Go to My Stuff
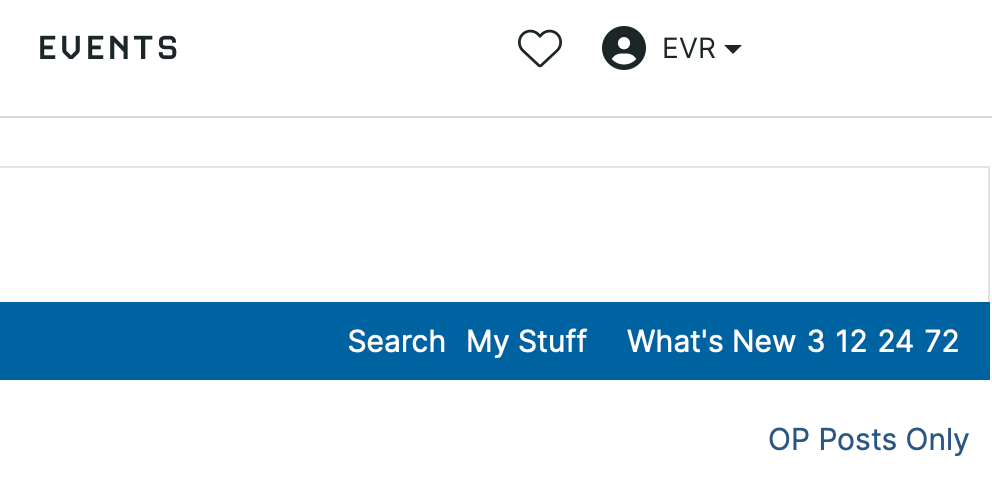Viewport: 992px width, 478px height. pyautogui.click(x=526, y=342)
